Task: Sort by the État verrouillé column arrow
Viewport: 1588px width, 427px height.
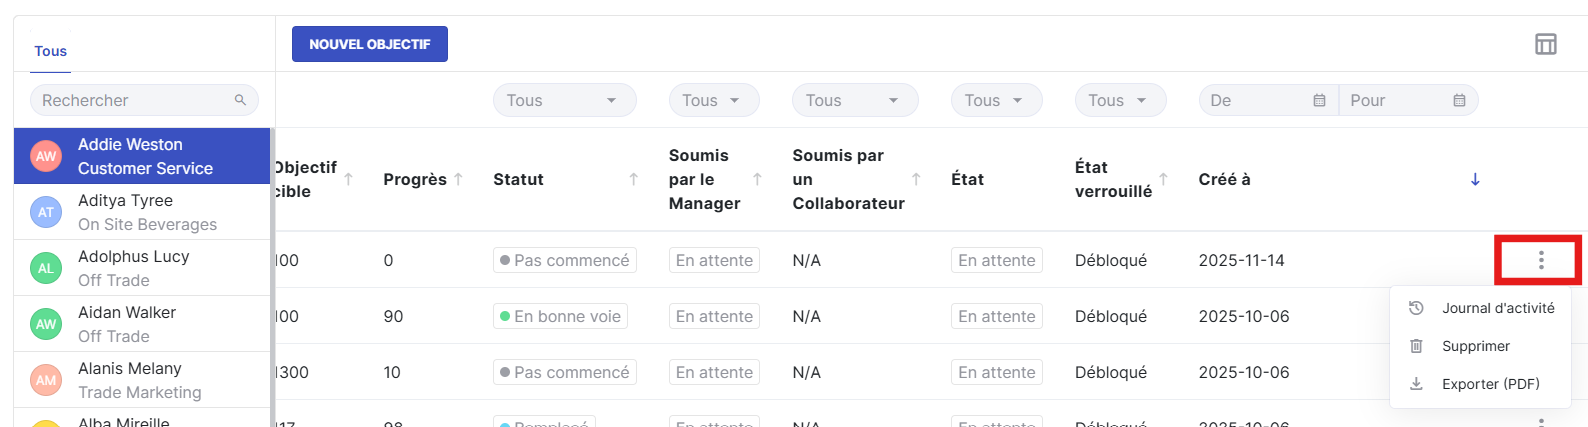Action: (1163, 179)
